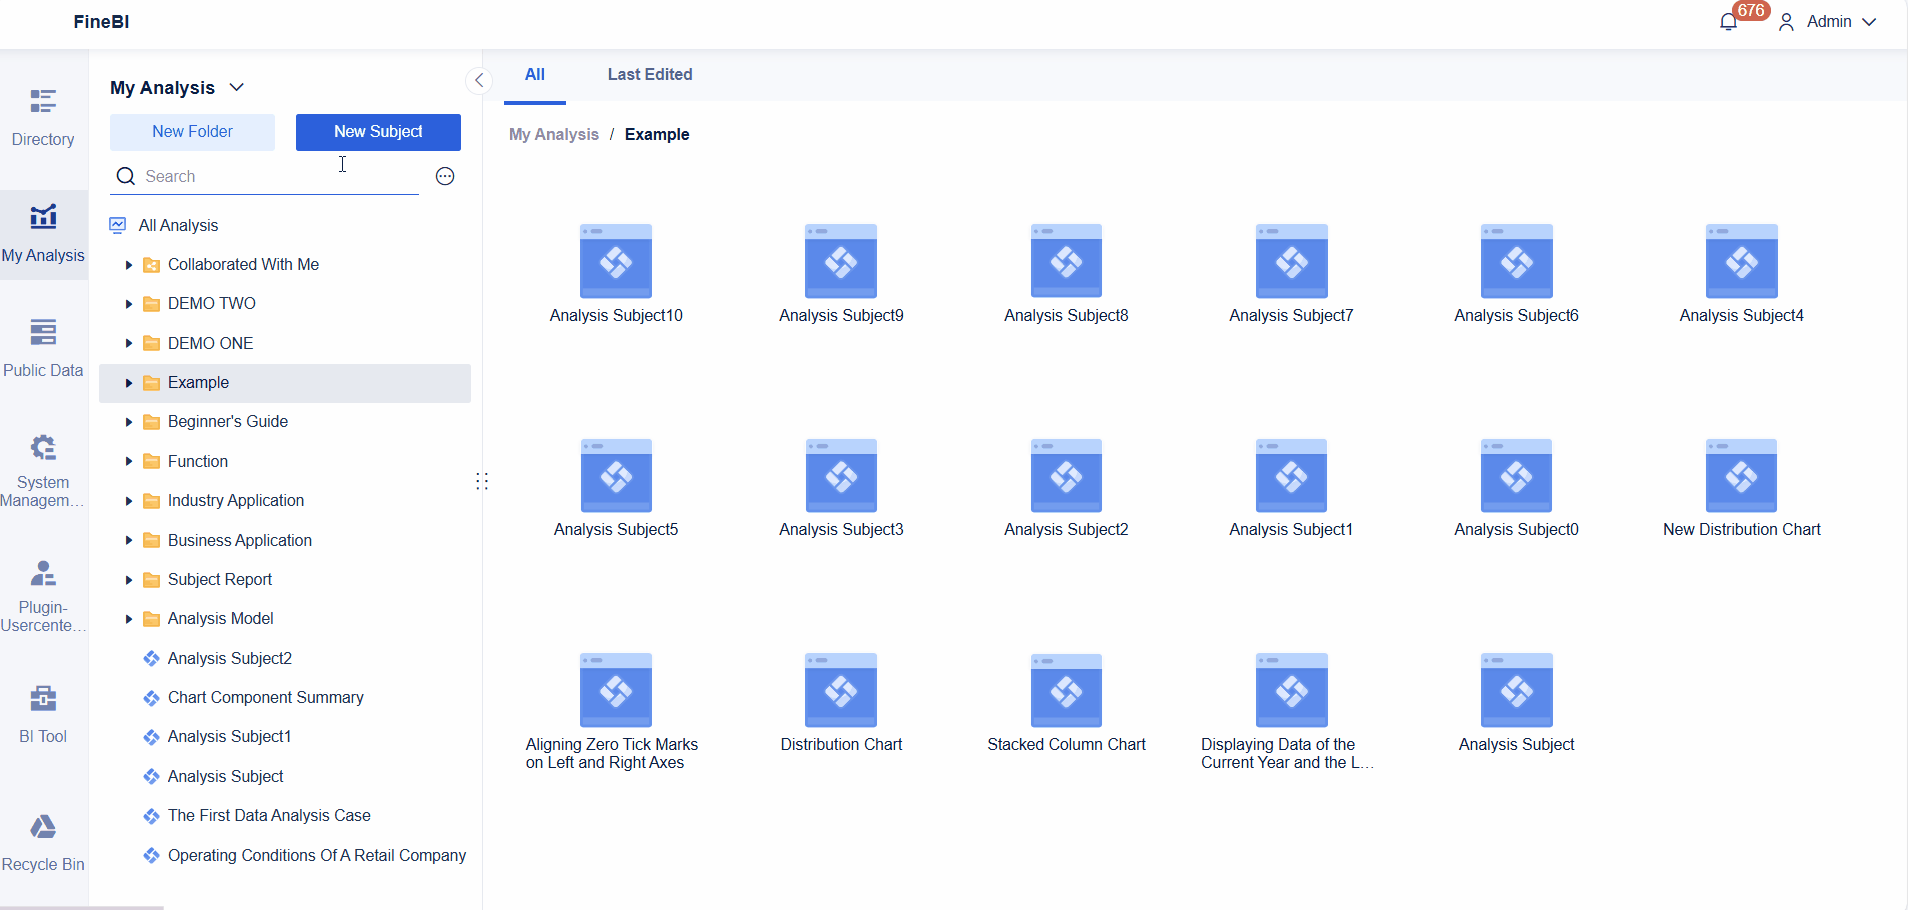
Task: Open the Admin account dropdown
Action: pos(1836,21)
